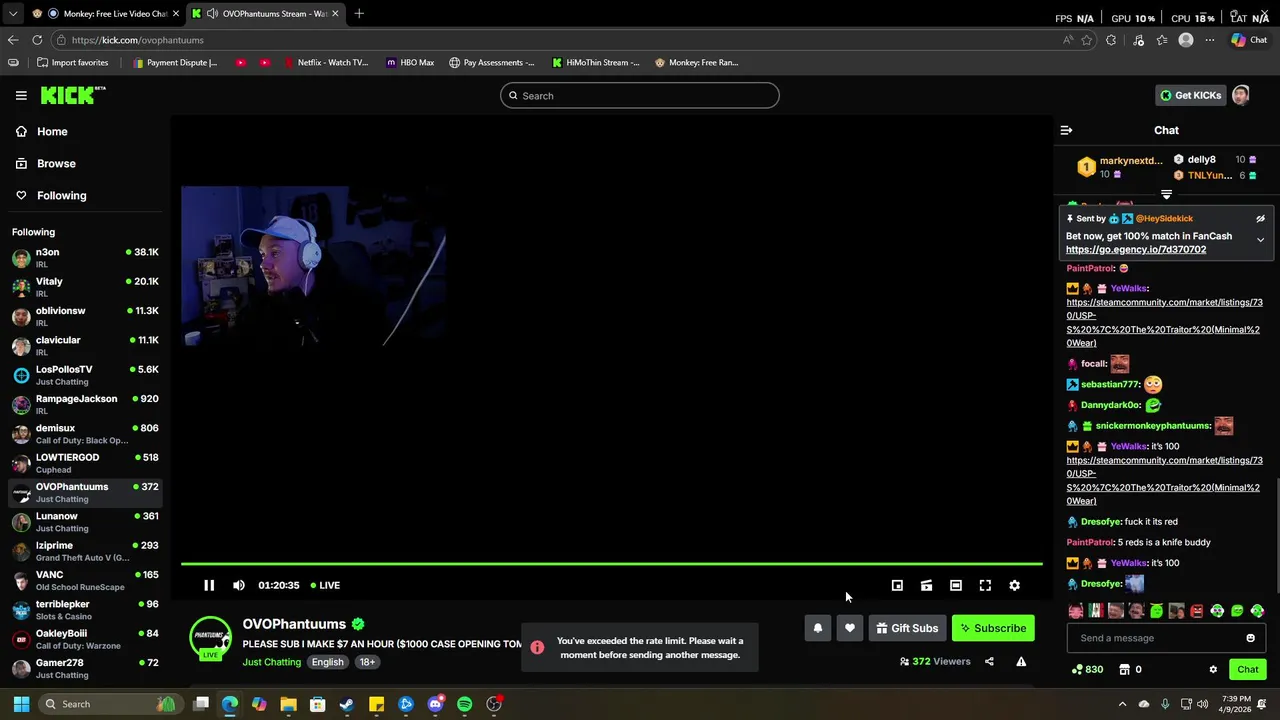This screenshot has width=1280, height=720.
Task: Jump to LIVE in the player
Action: click(325, 585)
